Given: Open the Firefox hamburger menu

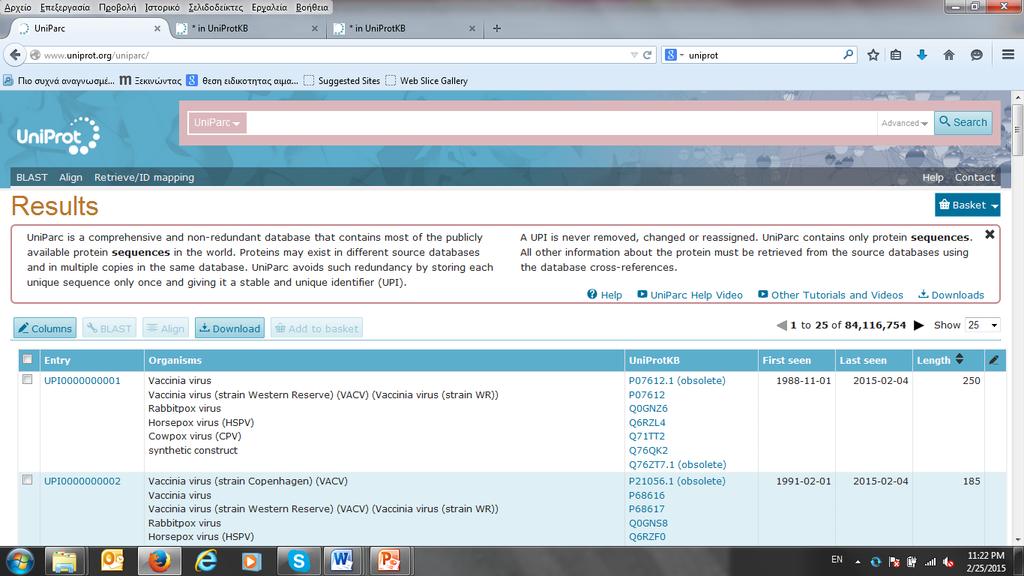Looking at the screenshot, I should [x=1008, y=55].
